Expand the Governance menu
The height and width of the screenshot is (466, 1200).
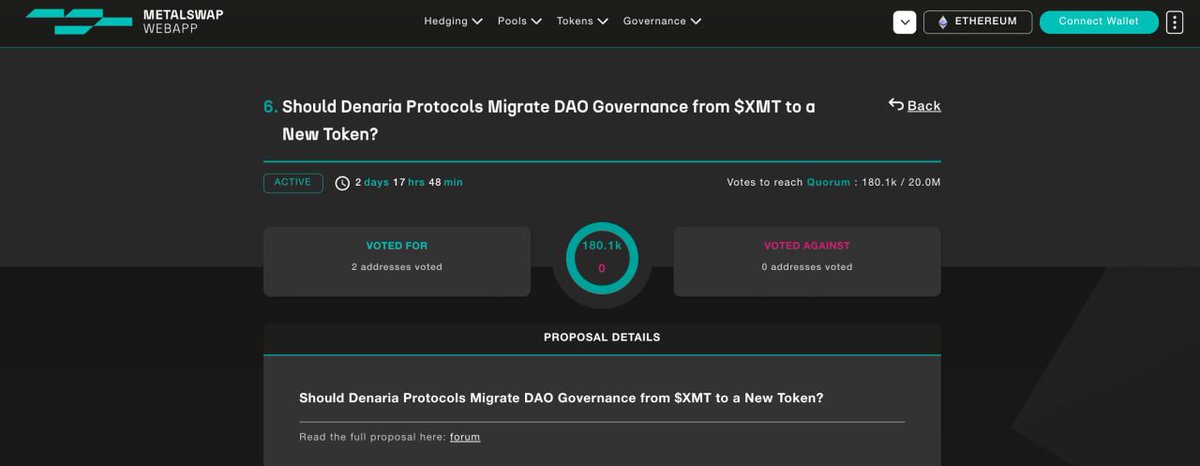[x=662, y=21]
